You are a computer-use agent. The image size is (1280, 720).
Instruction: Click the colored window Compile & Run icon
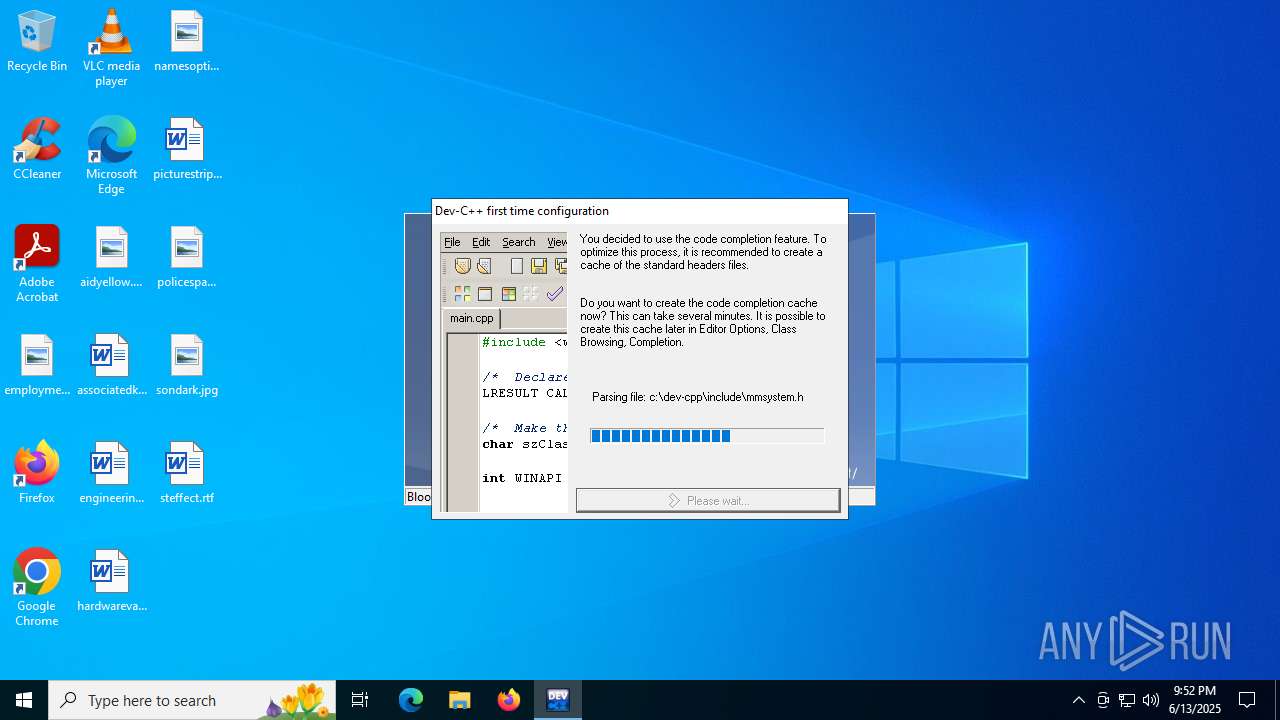[x=508, y=294]
